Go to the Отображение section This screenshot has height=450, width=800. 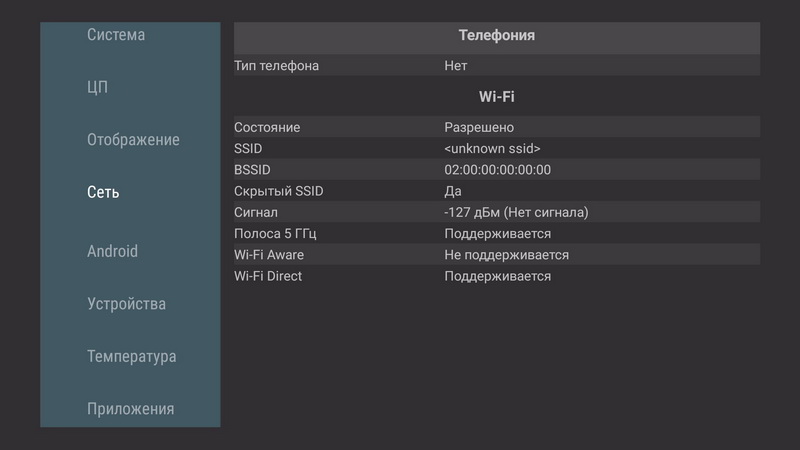tap(133, 140)
